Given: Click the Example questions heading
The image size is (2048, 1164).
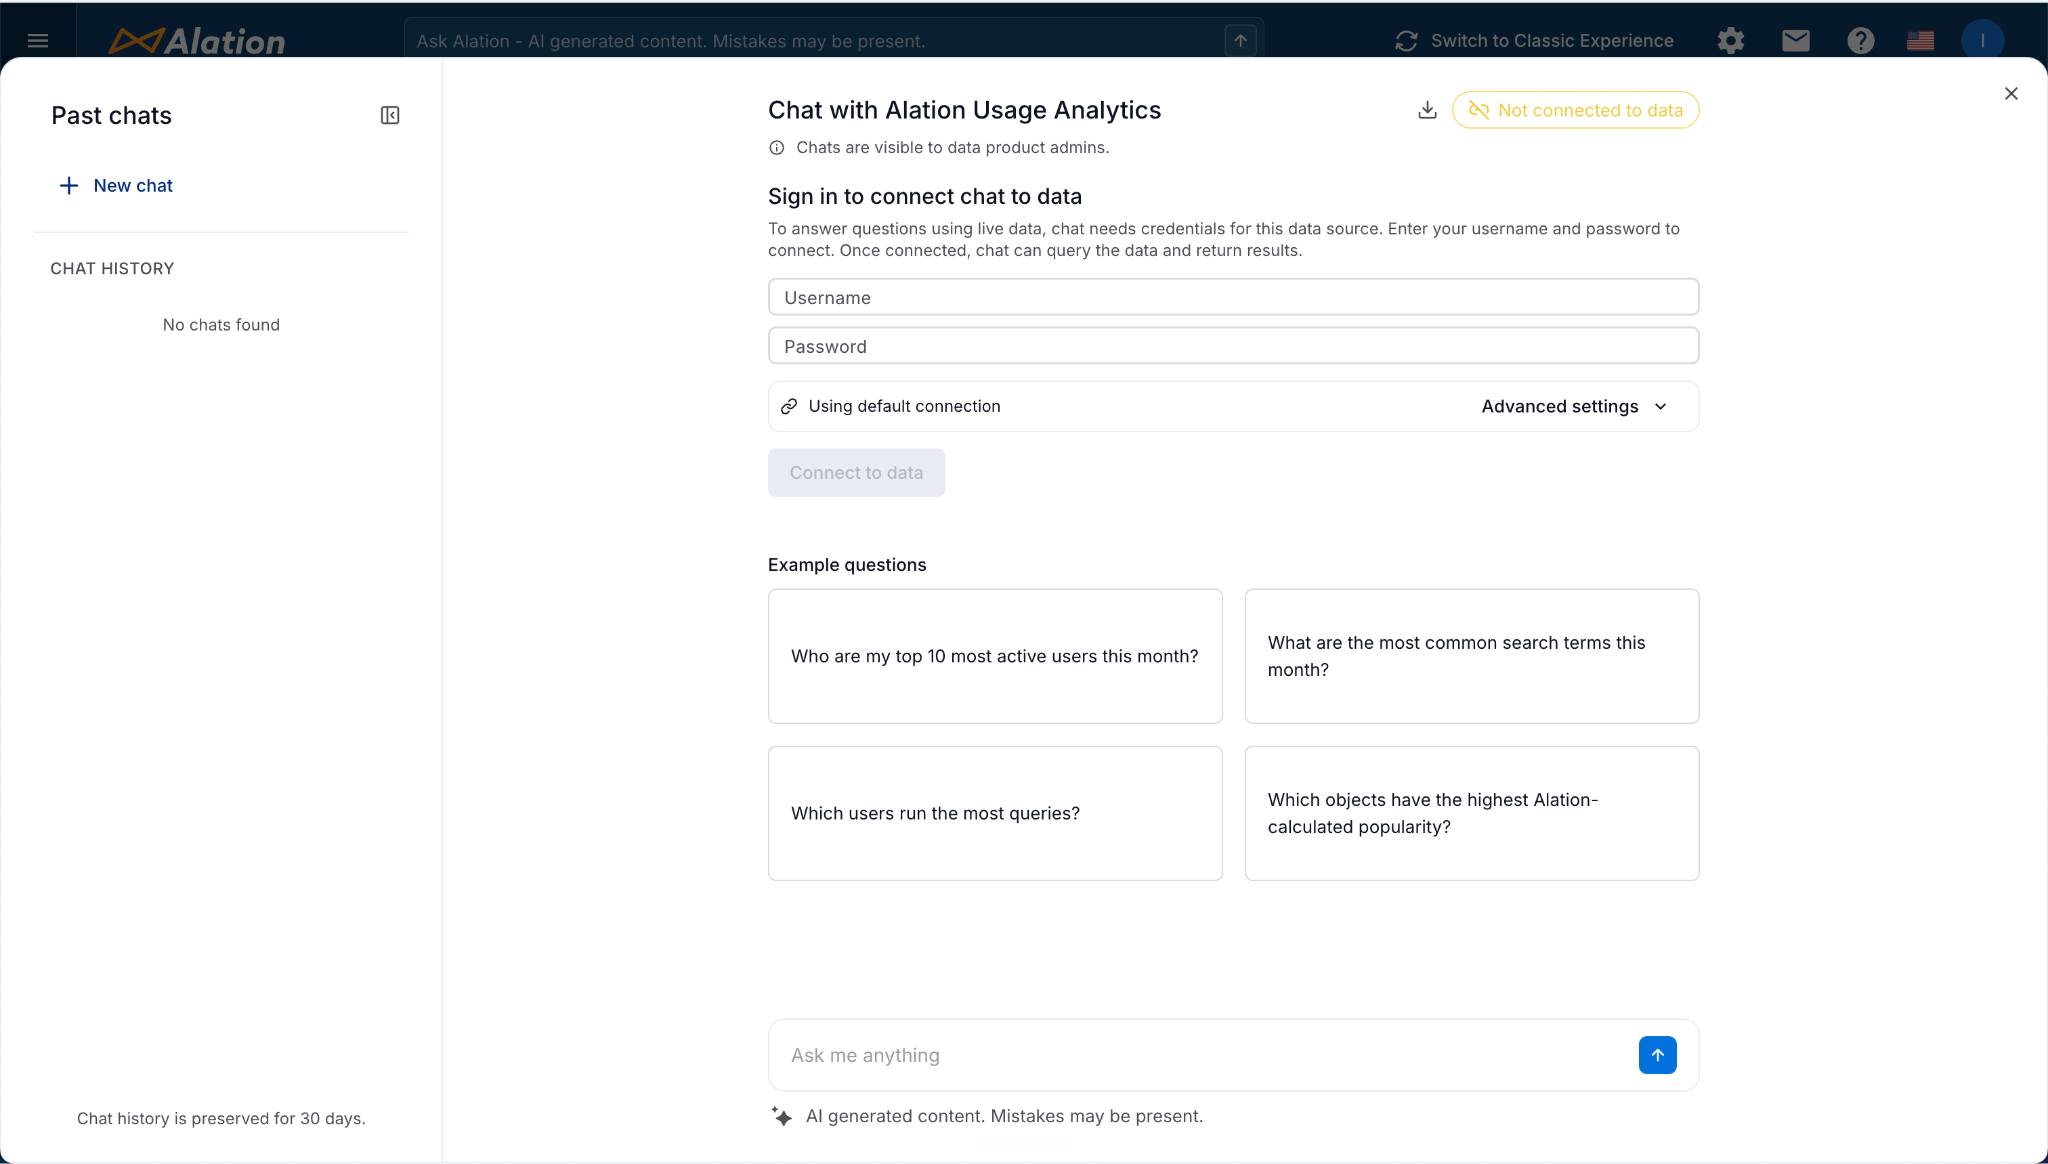Looking at the screenshot, I should (847, 565).
